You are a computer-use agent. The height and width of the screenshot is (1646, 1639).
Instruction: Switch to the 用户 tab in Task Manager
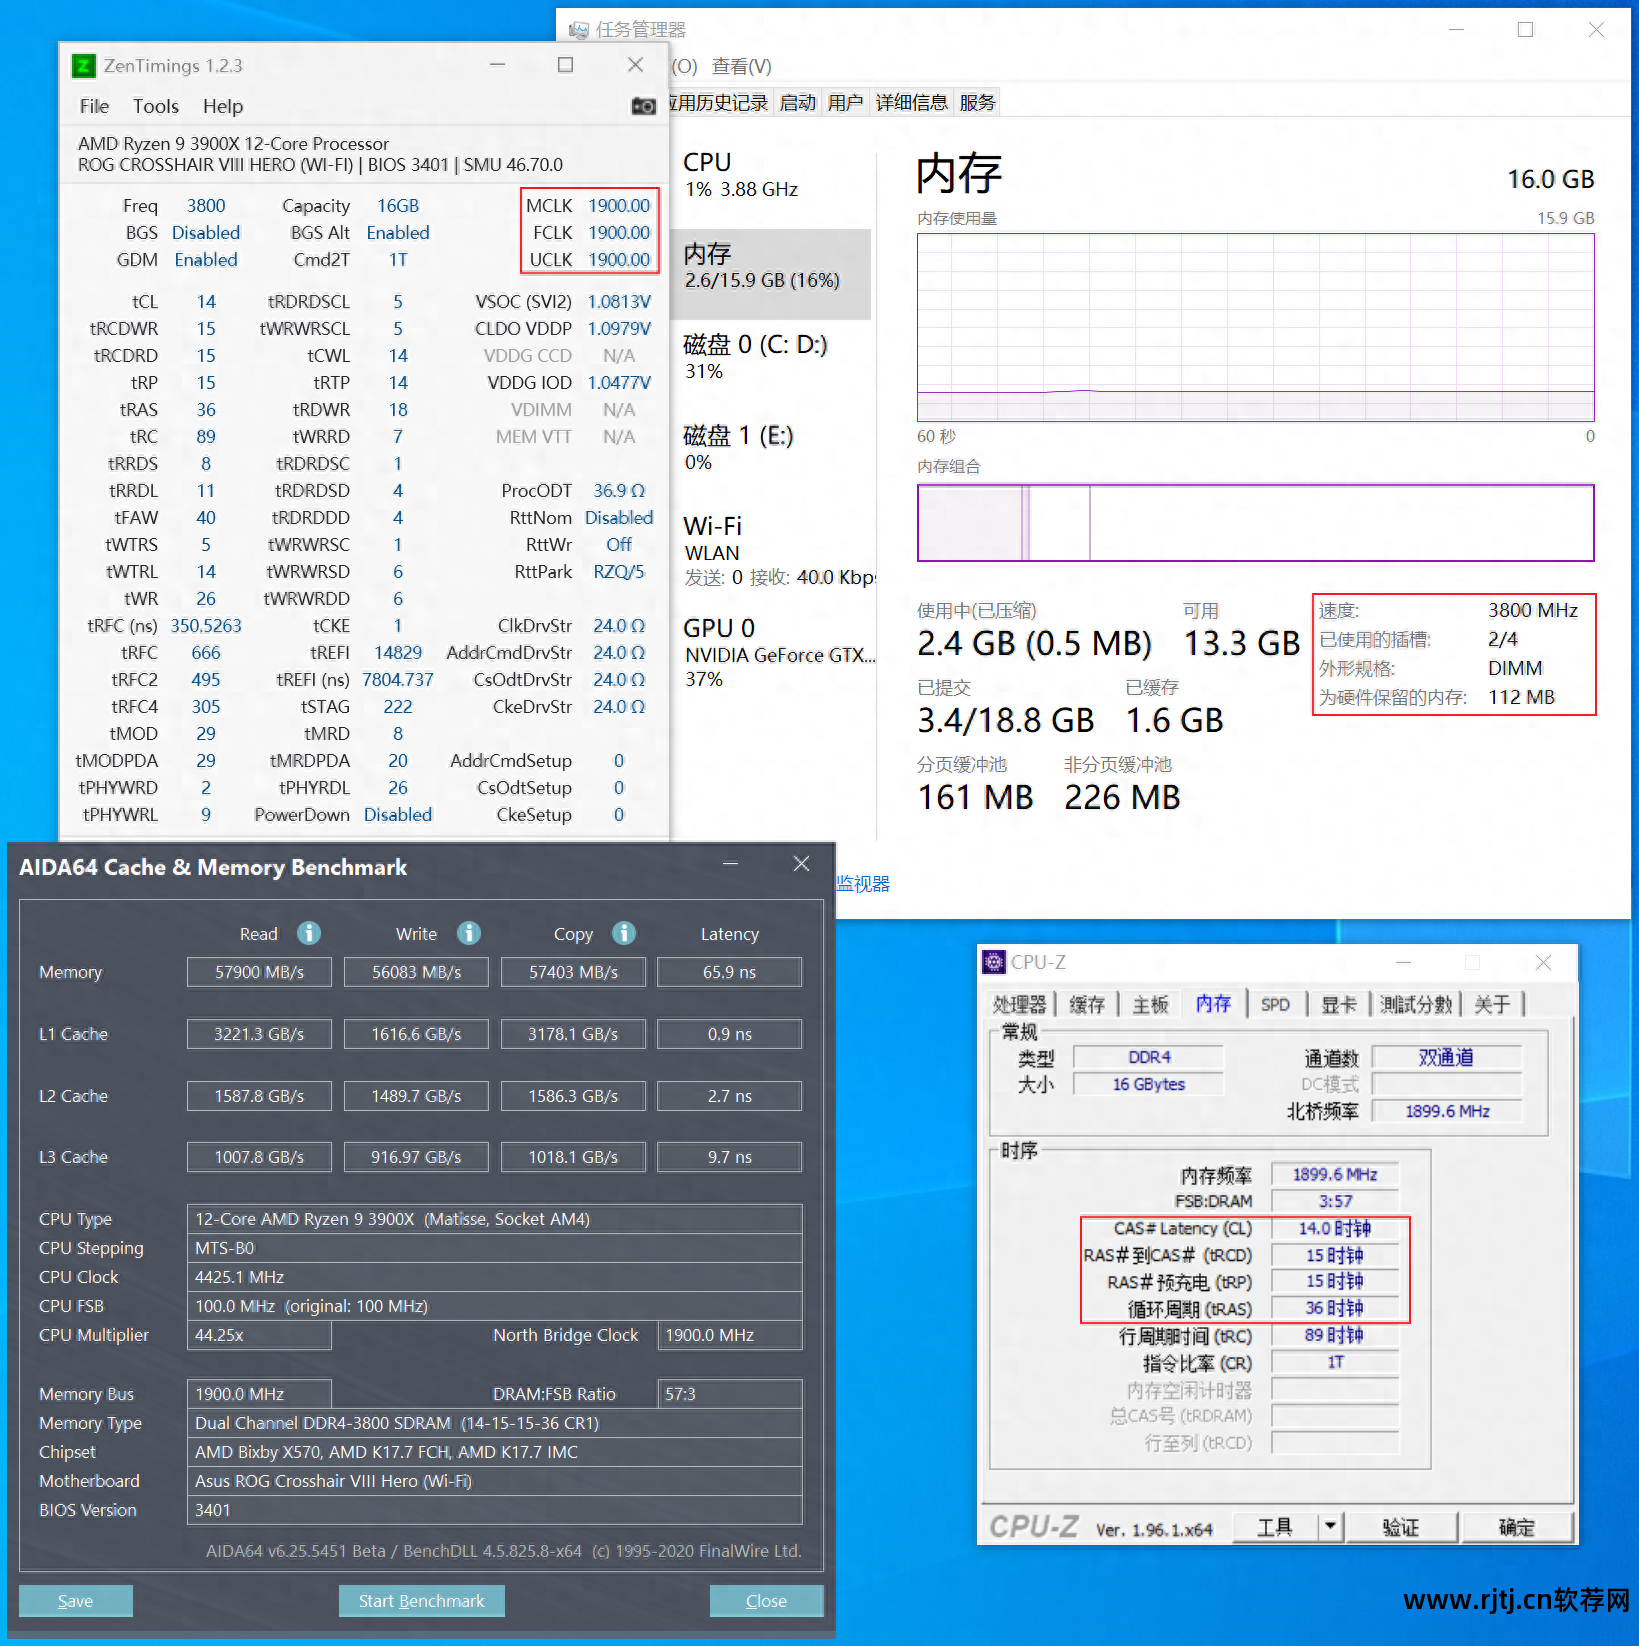coord(845,103)
